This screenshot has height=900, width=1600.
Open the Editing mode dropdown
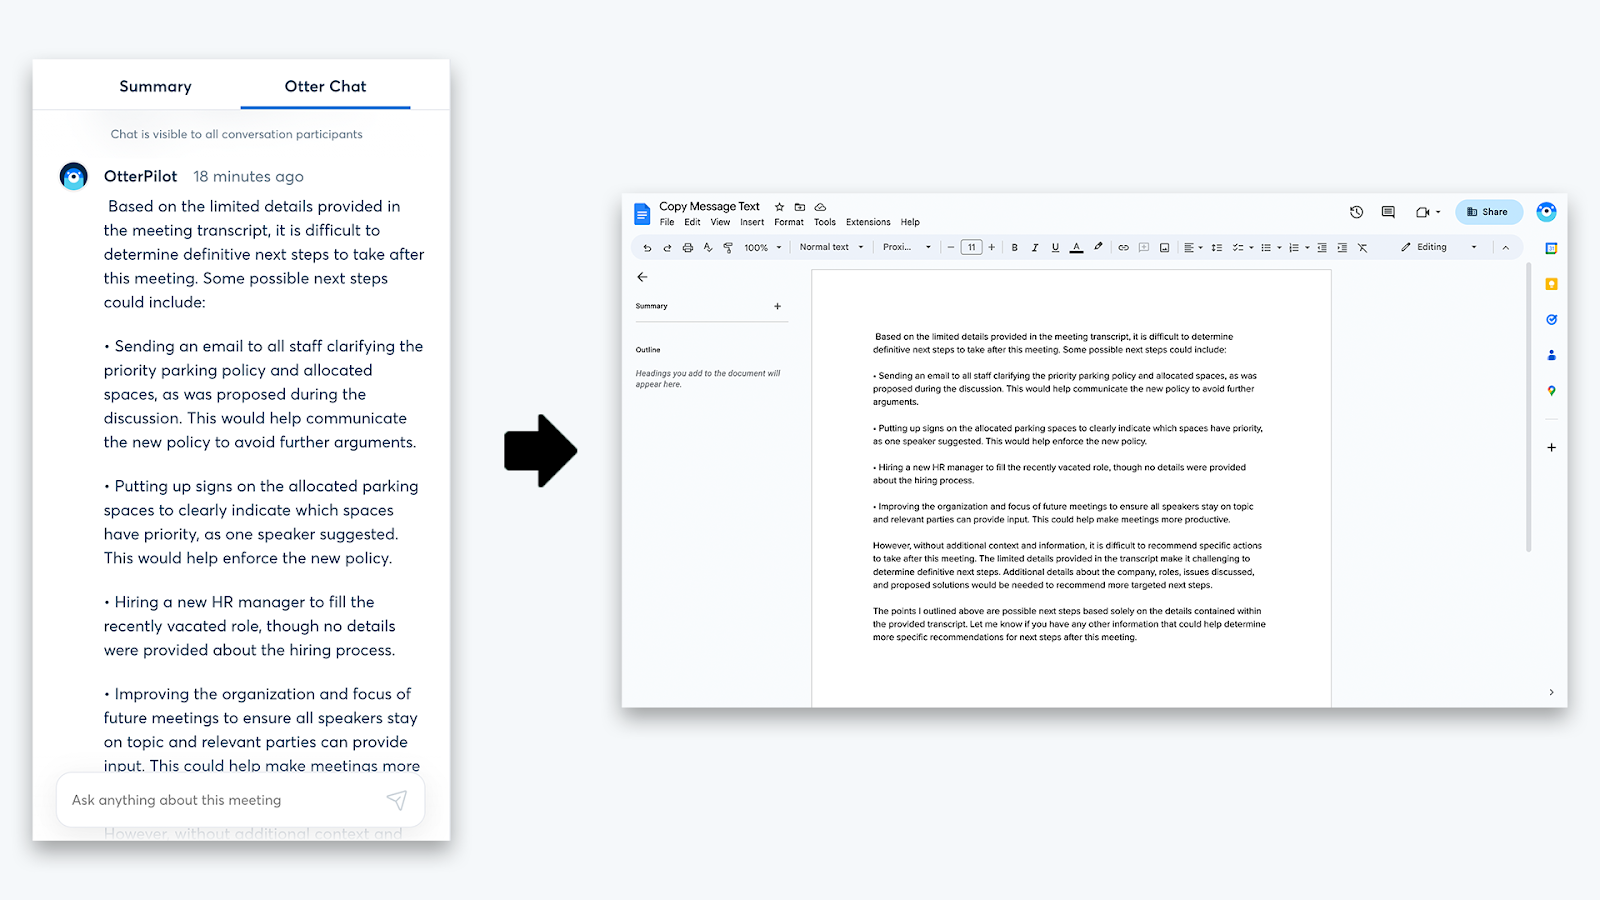tap(1439, 247)
